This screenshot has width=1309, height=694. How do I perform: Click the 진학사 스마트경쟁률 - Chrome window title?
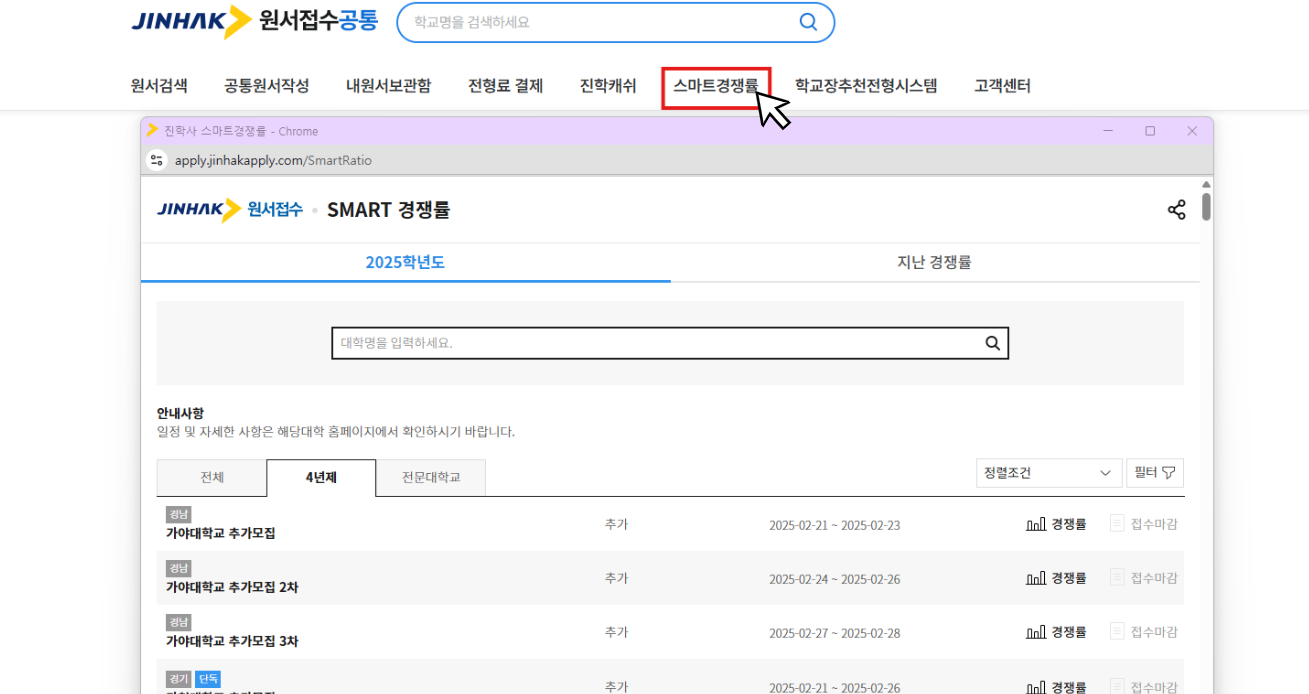click(x=240, y=131)
